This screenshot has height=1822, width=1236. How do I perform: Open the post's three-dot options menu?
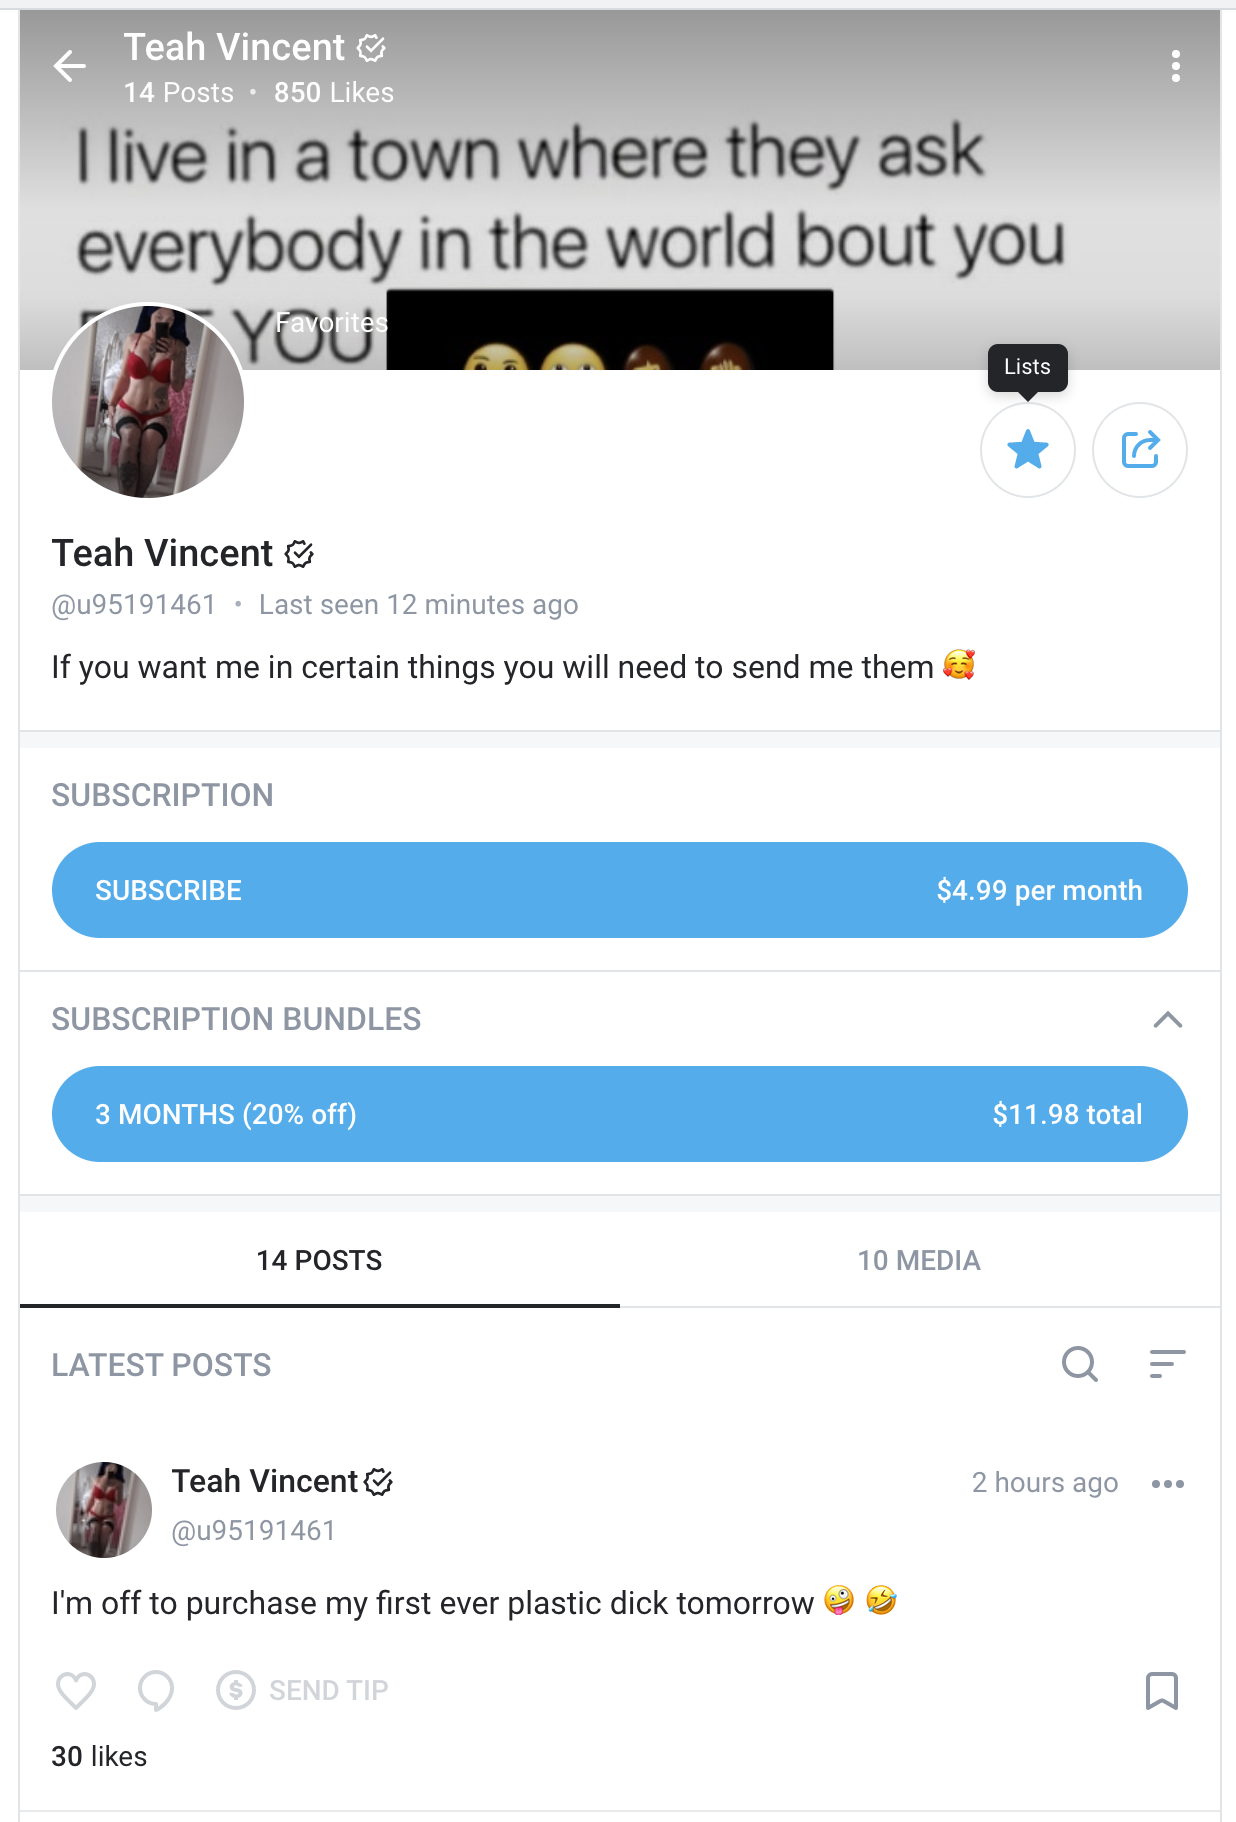(x=1167, y=1484)
